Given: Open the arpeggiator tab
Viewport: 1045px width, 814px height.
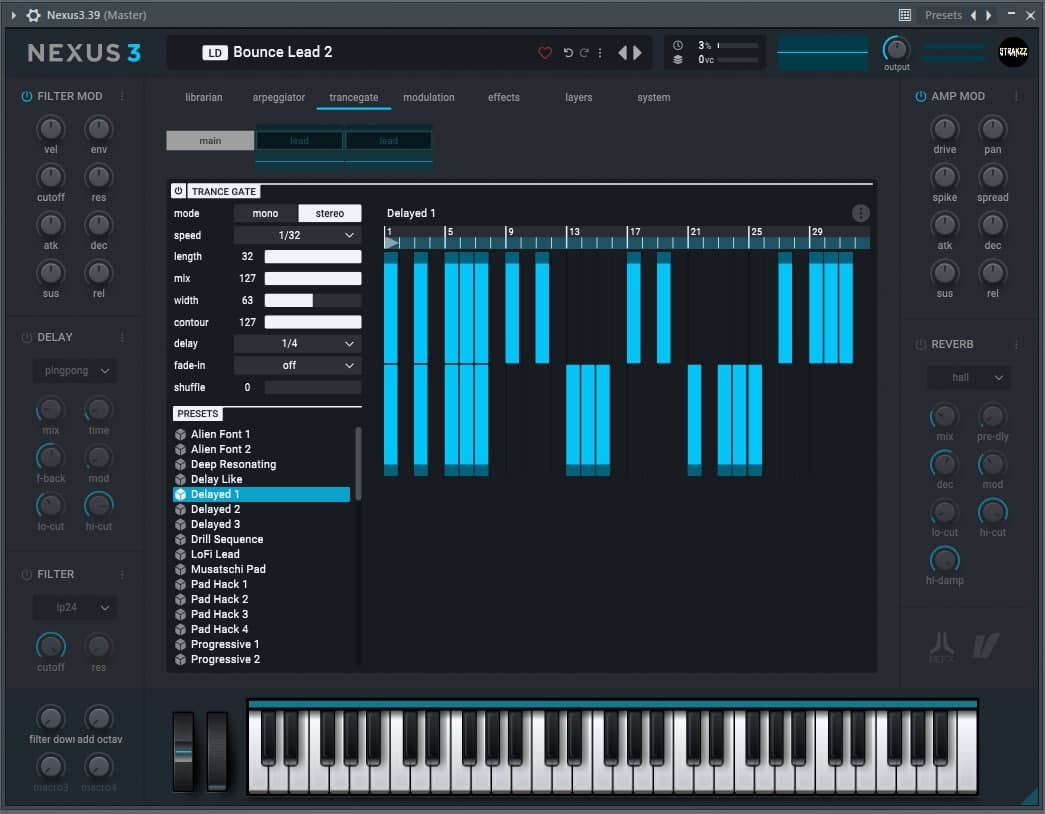Looking at the screenshot, I should click(x=279, y=97).
